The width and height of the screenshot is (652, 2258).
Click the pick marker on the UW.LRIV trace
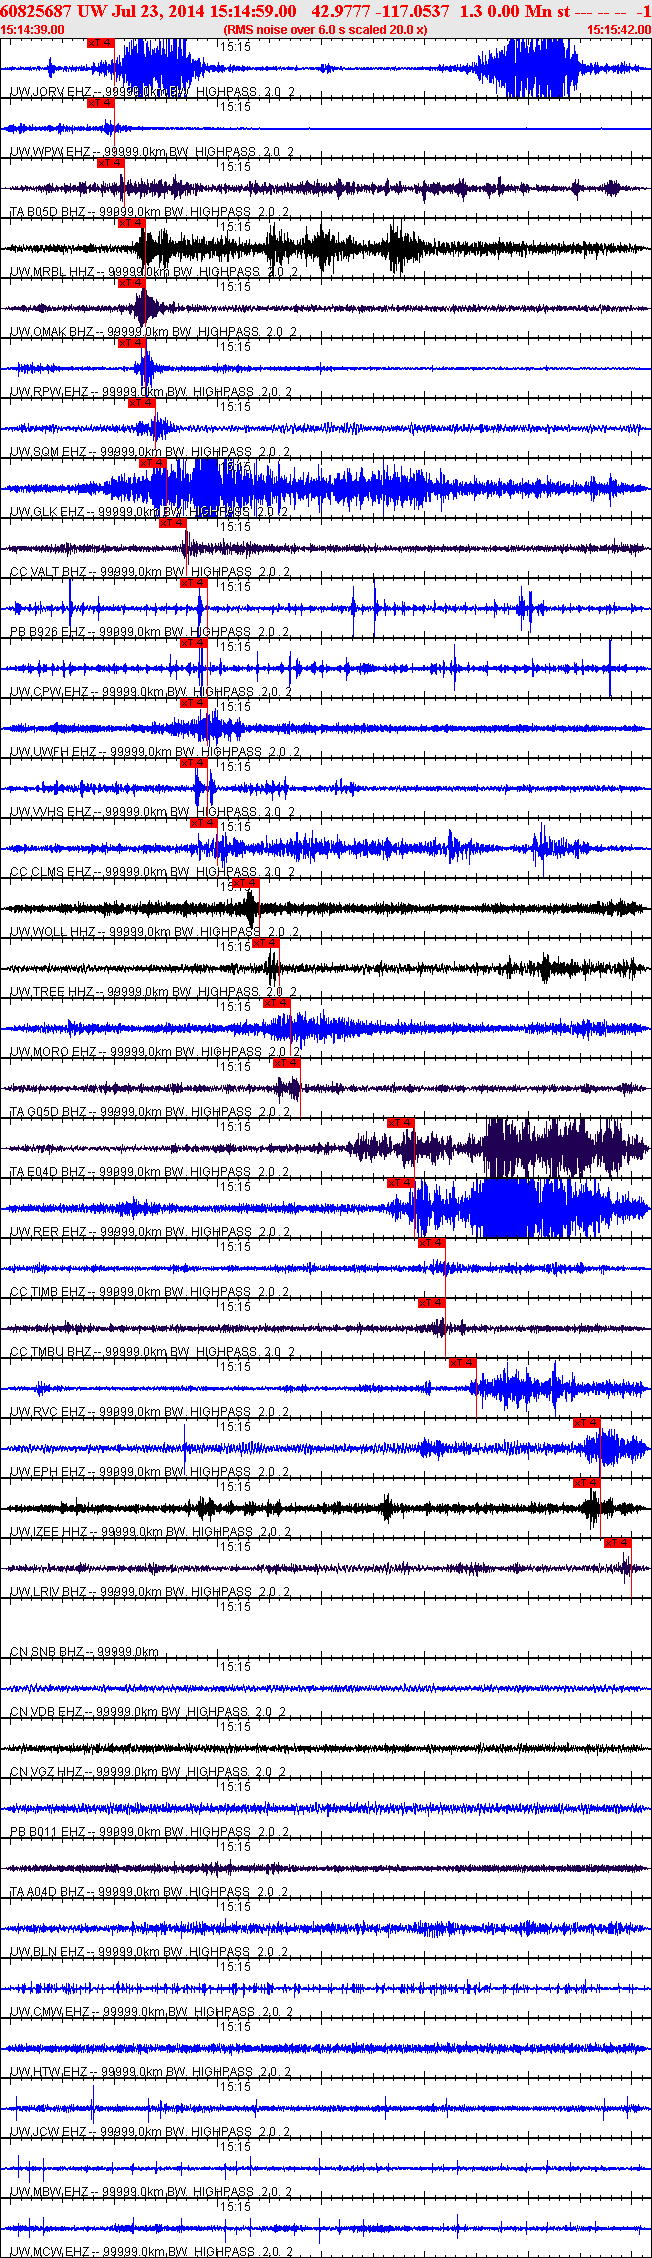pos(617,1543)
